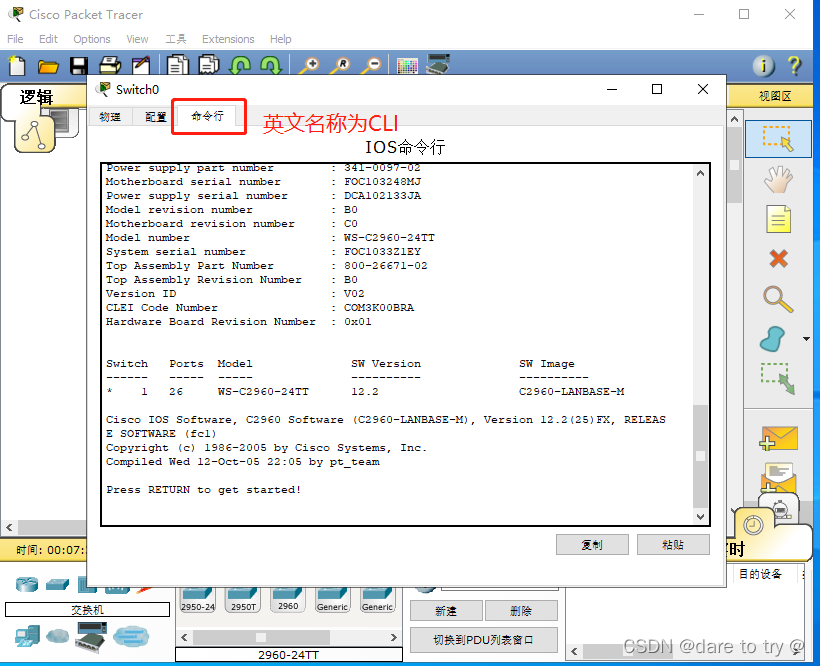The width and height of the screenshot is (820, 666).
Task: Choose the first Generic switch model
Action: pos(333,600)
